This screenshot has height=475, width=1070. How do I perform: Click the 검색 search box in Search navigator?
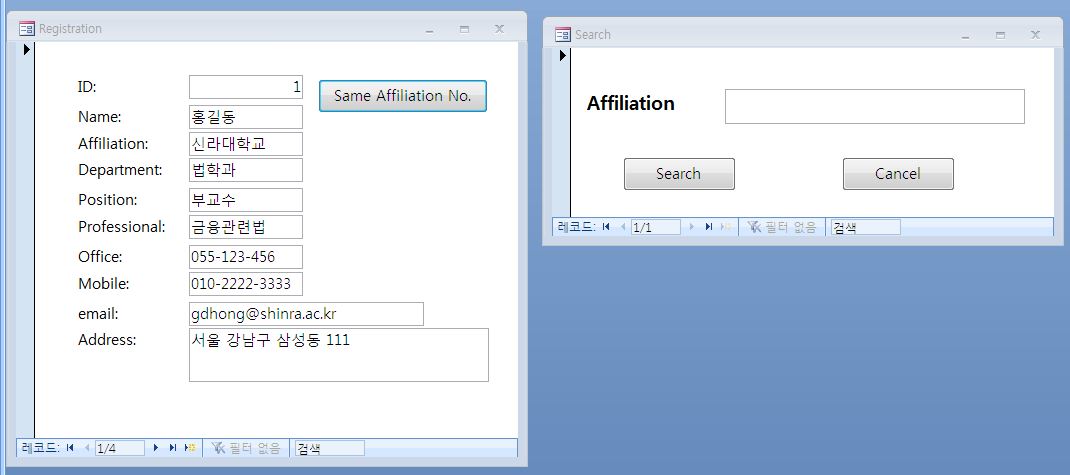(865, 227)
